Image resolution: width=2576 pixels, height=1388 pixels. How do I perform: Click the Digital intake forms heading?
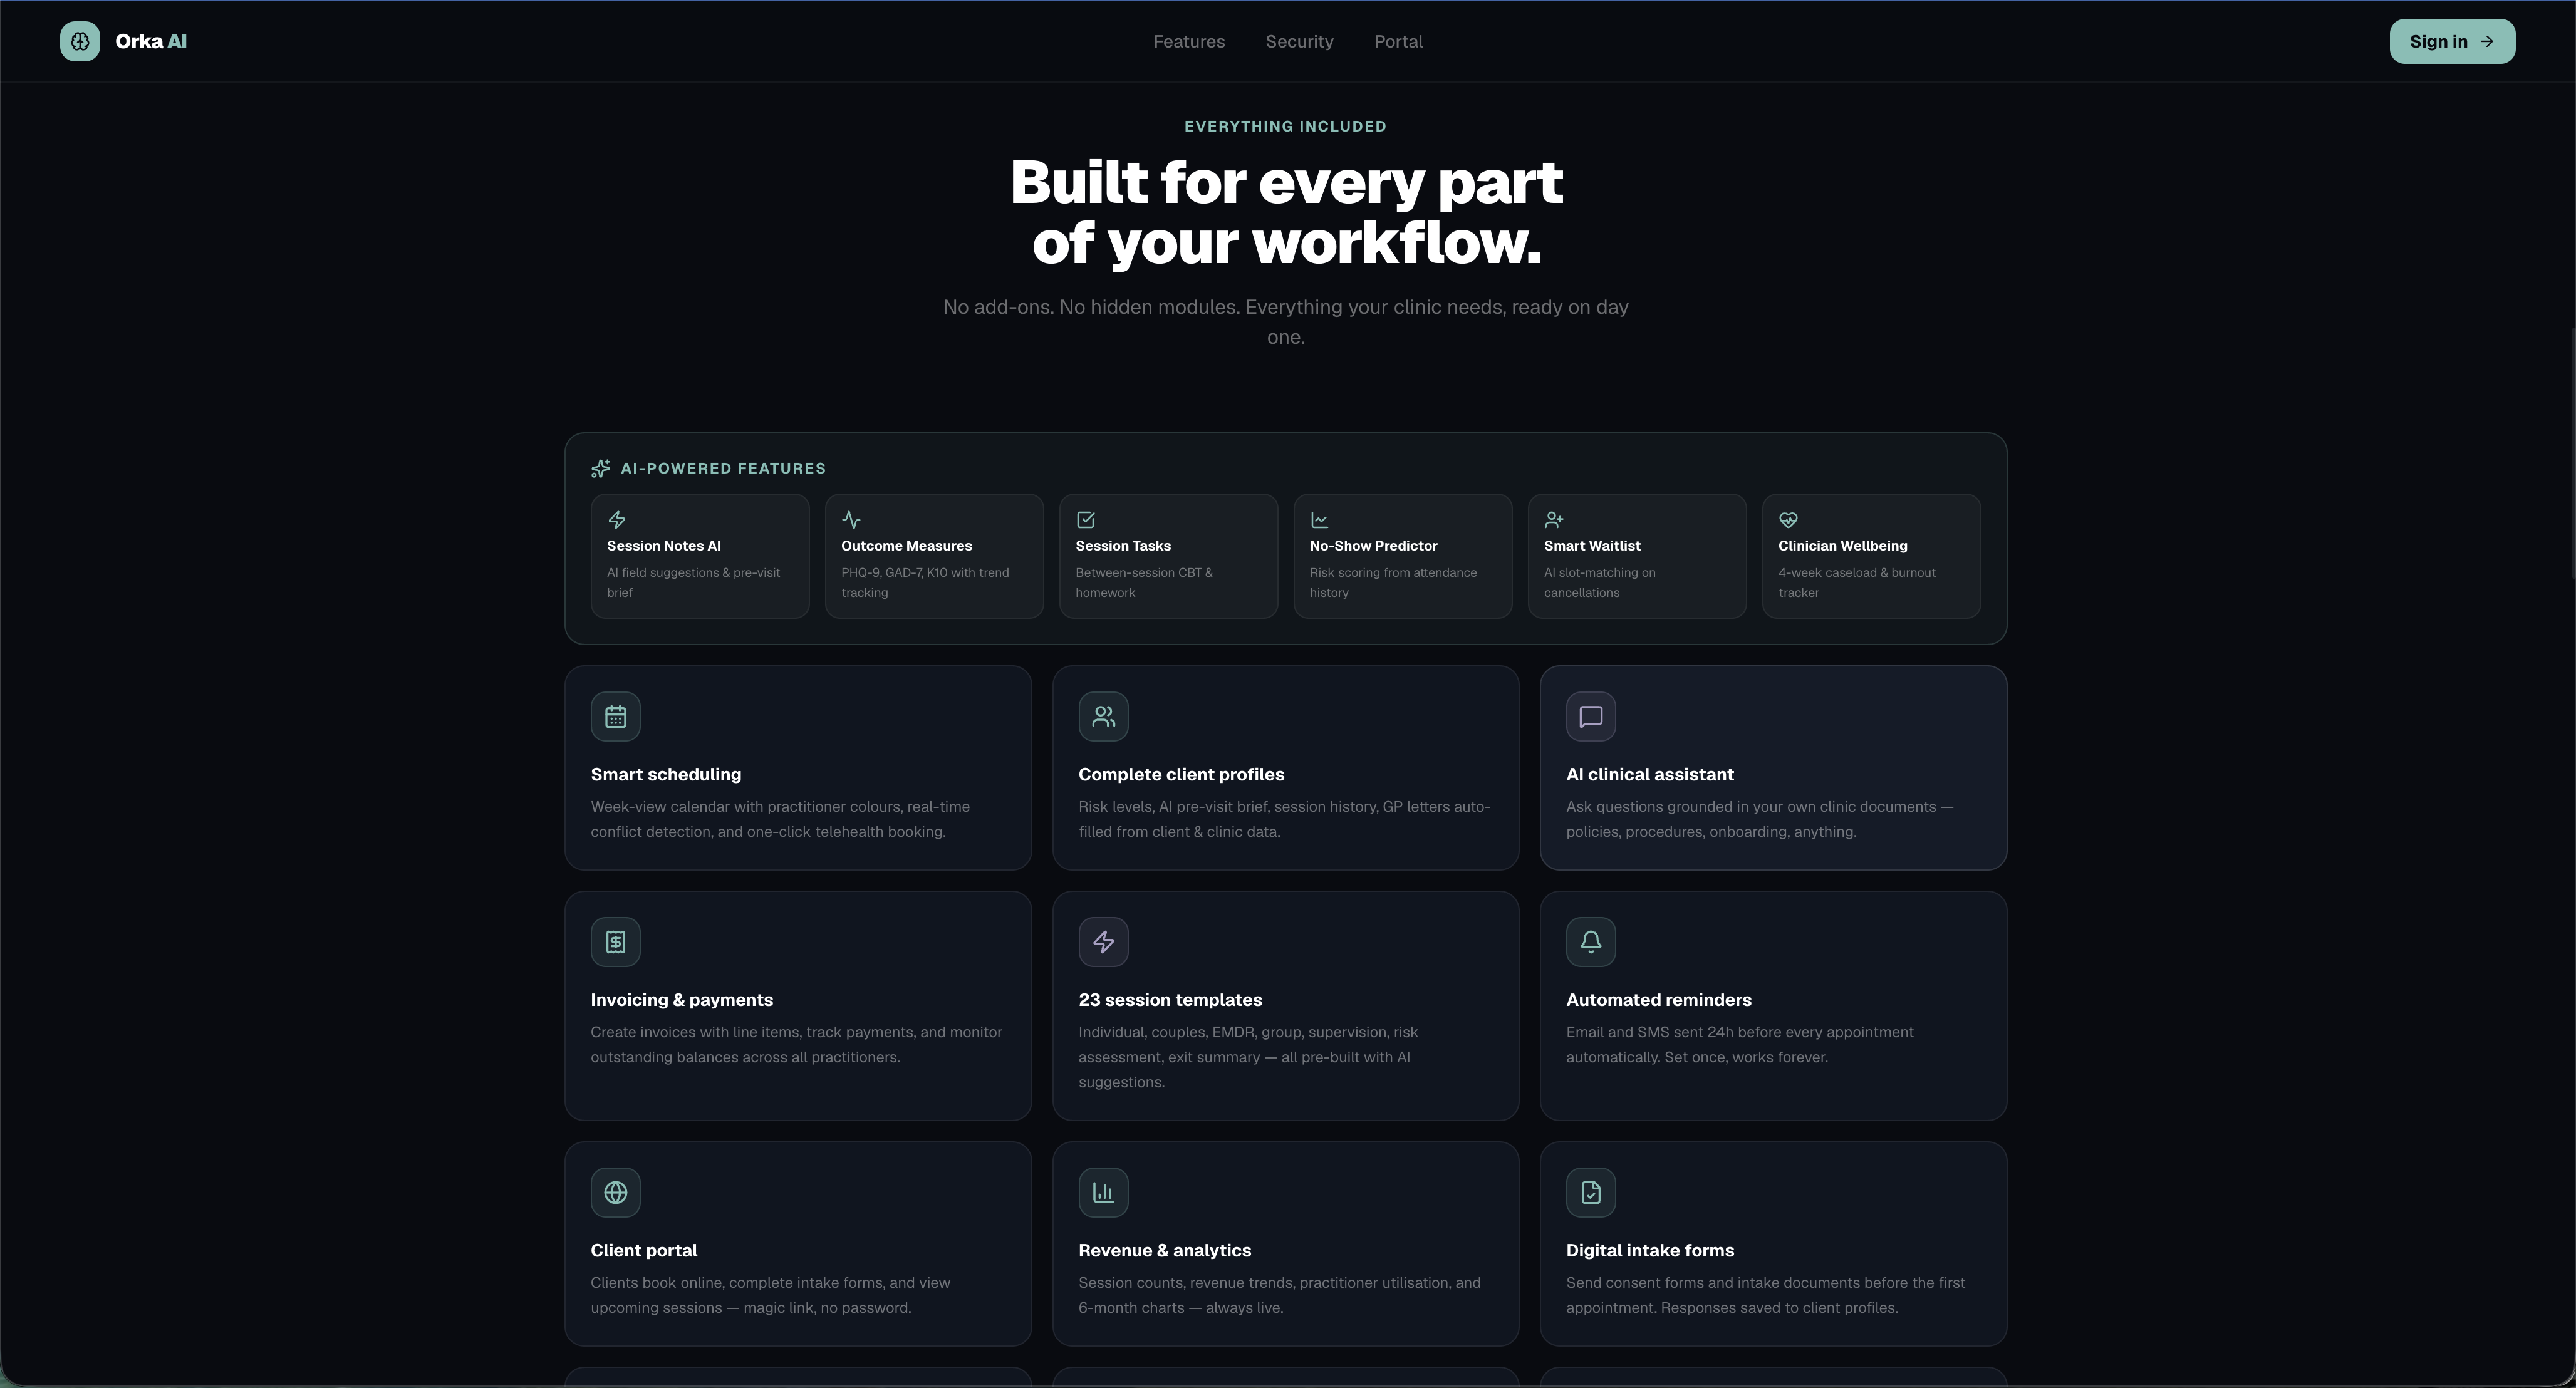pos(1650,1250)
